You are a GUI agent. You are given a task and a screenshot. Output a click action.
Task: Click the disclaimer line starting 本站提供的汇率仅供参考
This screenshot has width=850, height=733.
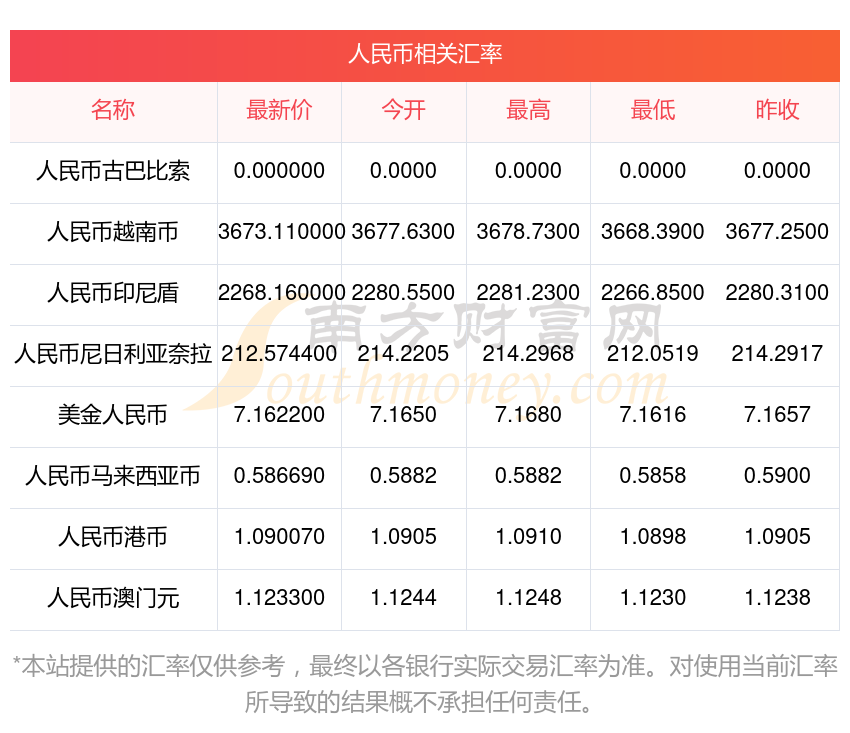click(425, 666)
